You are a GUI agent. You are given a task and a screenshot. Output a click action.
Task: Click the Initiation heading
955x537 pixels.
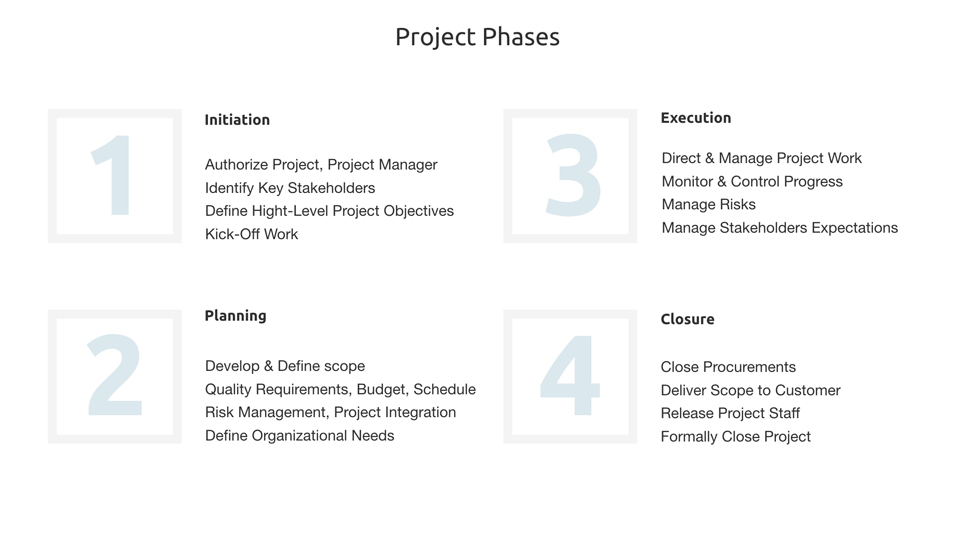pos(237,120)
